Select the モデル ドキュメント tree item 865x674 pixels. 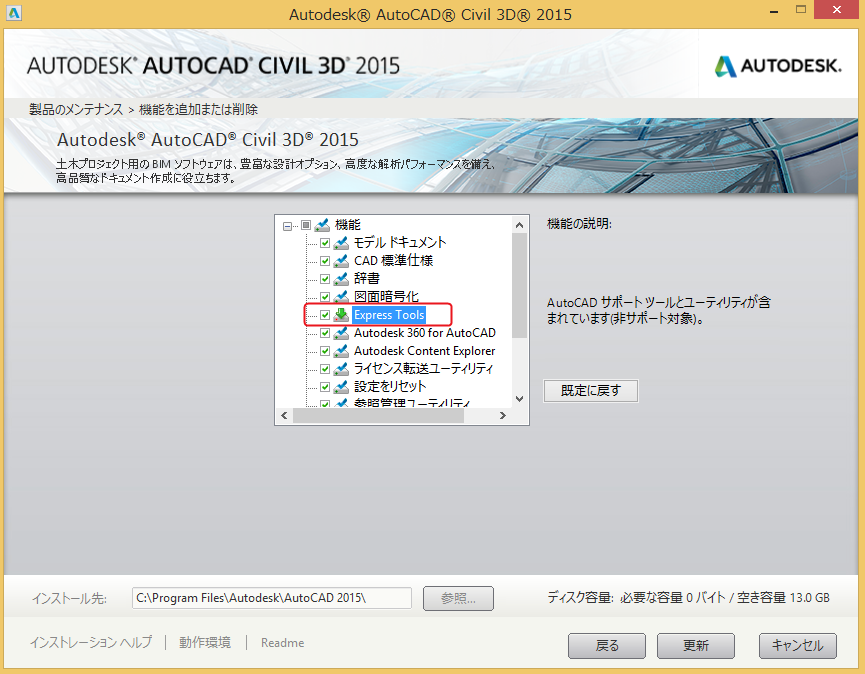(x=399, y=243)
